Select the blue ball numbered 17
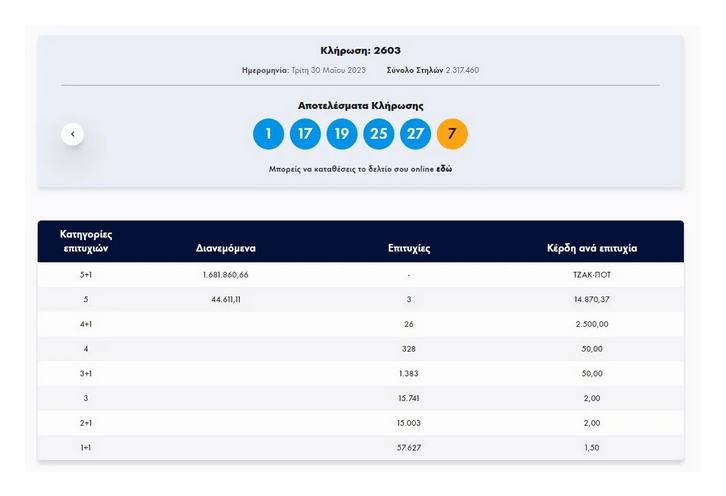 point(305,134)
